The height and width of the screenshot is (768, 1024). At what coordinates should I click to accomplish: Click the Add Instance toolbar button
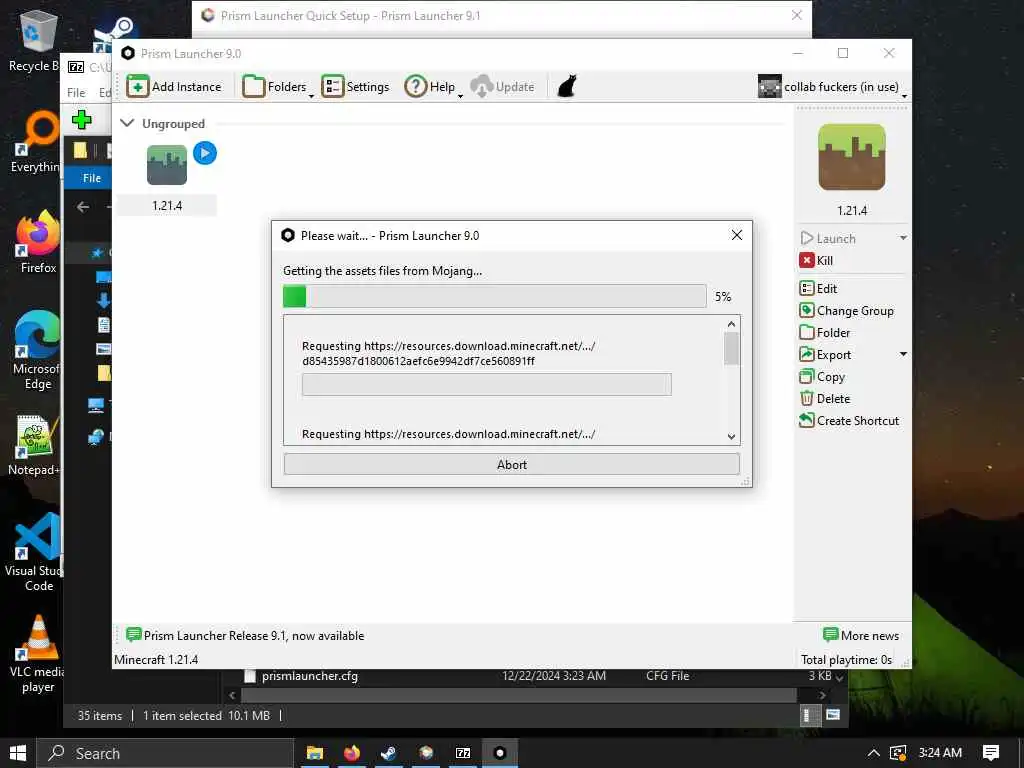pyautogui.click(x=174, y=87)
